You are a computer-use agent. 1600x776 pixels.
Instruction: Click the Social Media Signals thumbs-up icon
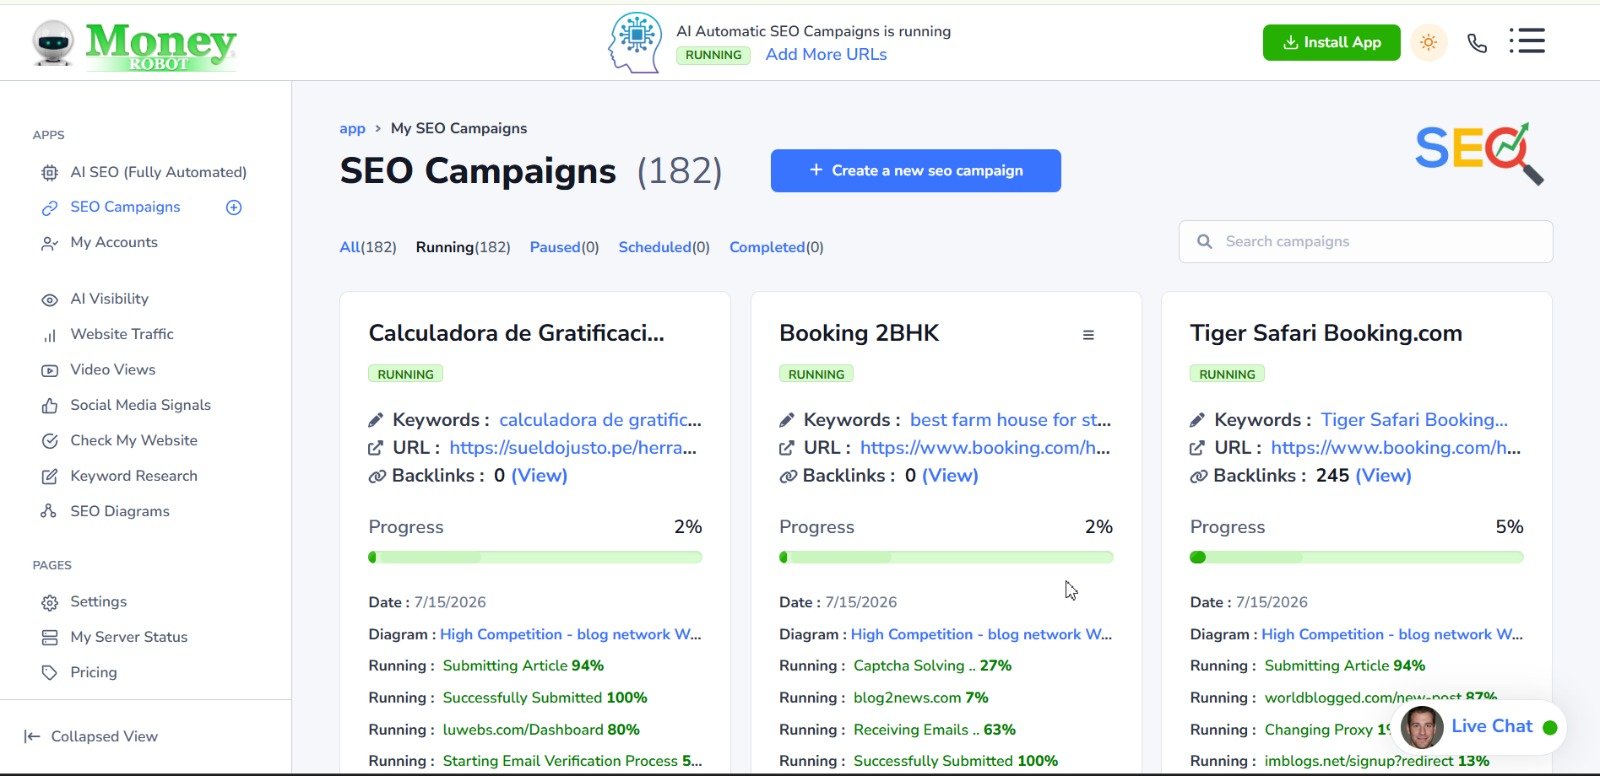point(49,406)
